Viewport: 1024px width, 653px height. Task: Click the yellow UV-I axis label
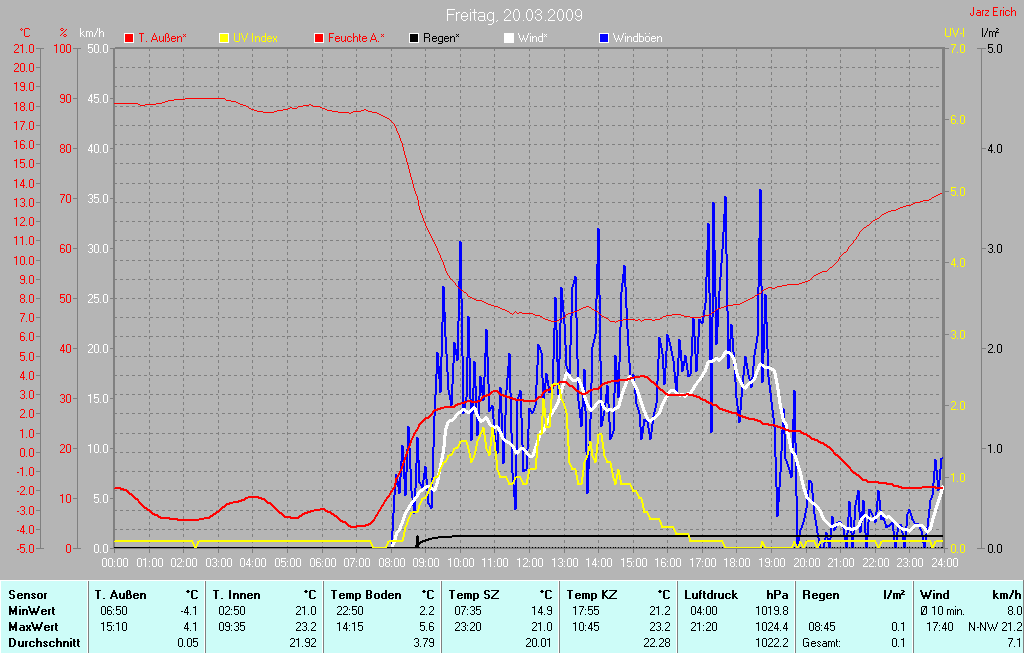(x=954, y=33)
